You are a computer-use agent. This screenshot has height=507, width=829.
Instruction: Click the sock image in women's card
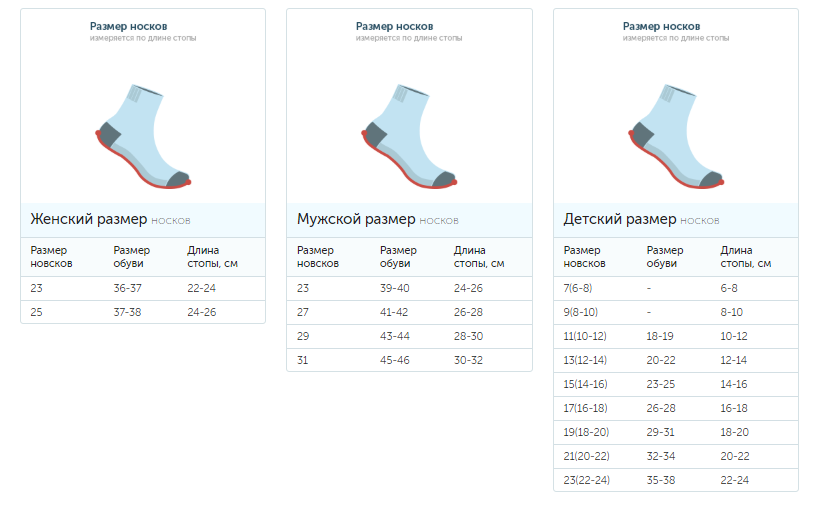(x=143, y=136)
